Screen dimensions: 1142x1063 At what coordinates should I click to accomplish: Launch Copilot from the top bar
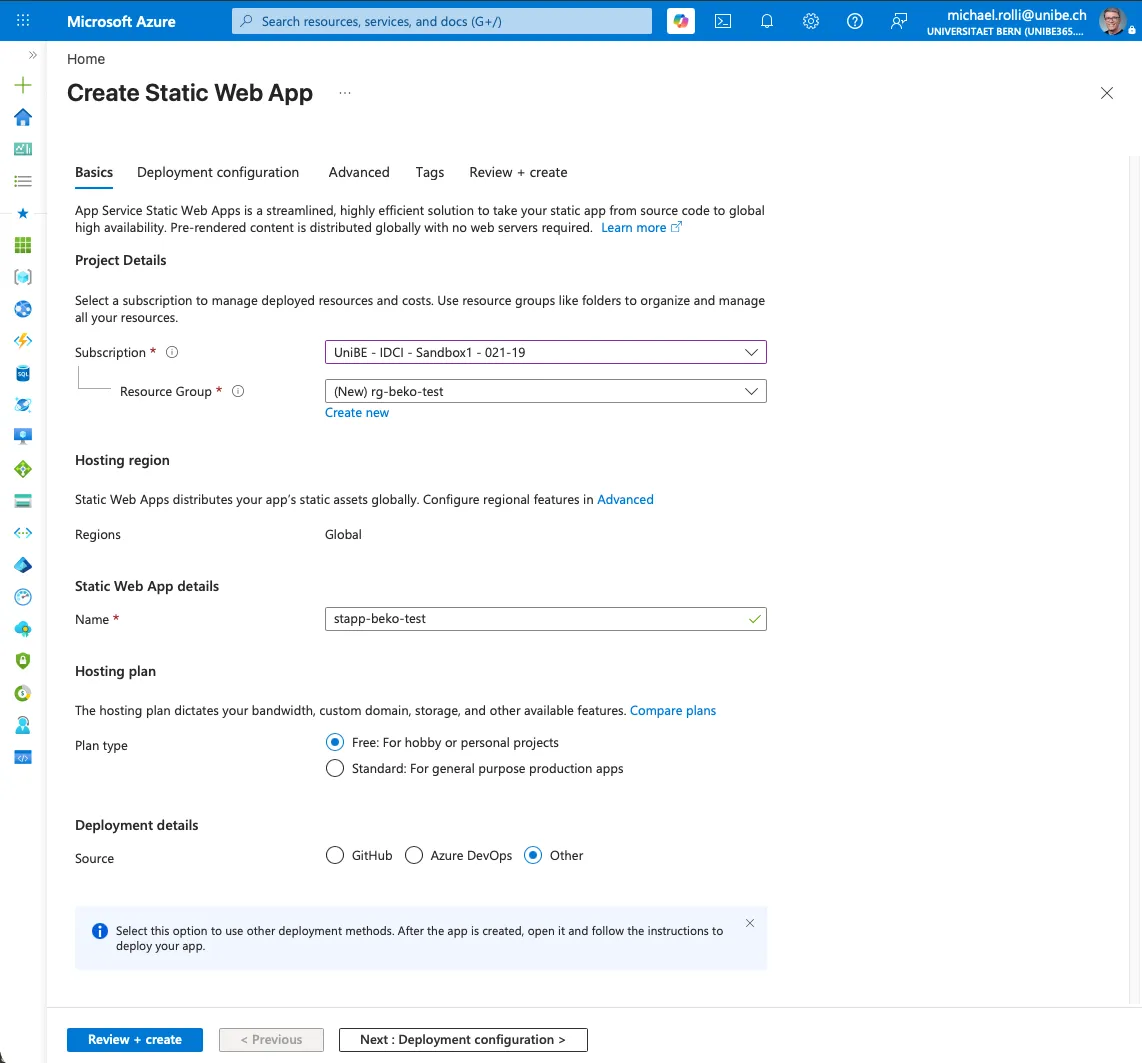(680, 21)
